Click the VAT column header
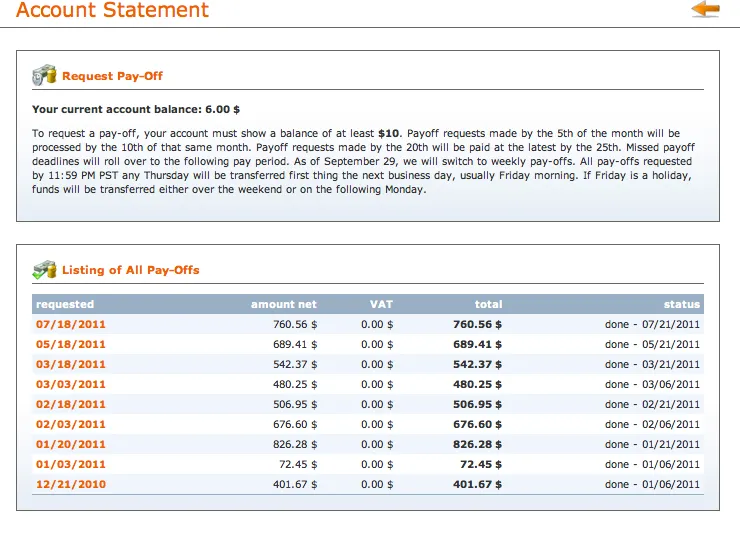Image resolution: width=740 pixels, height=533 pixels. click(381, 305)
